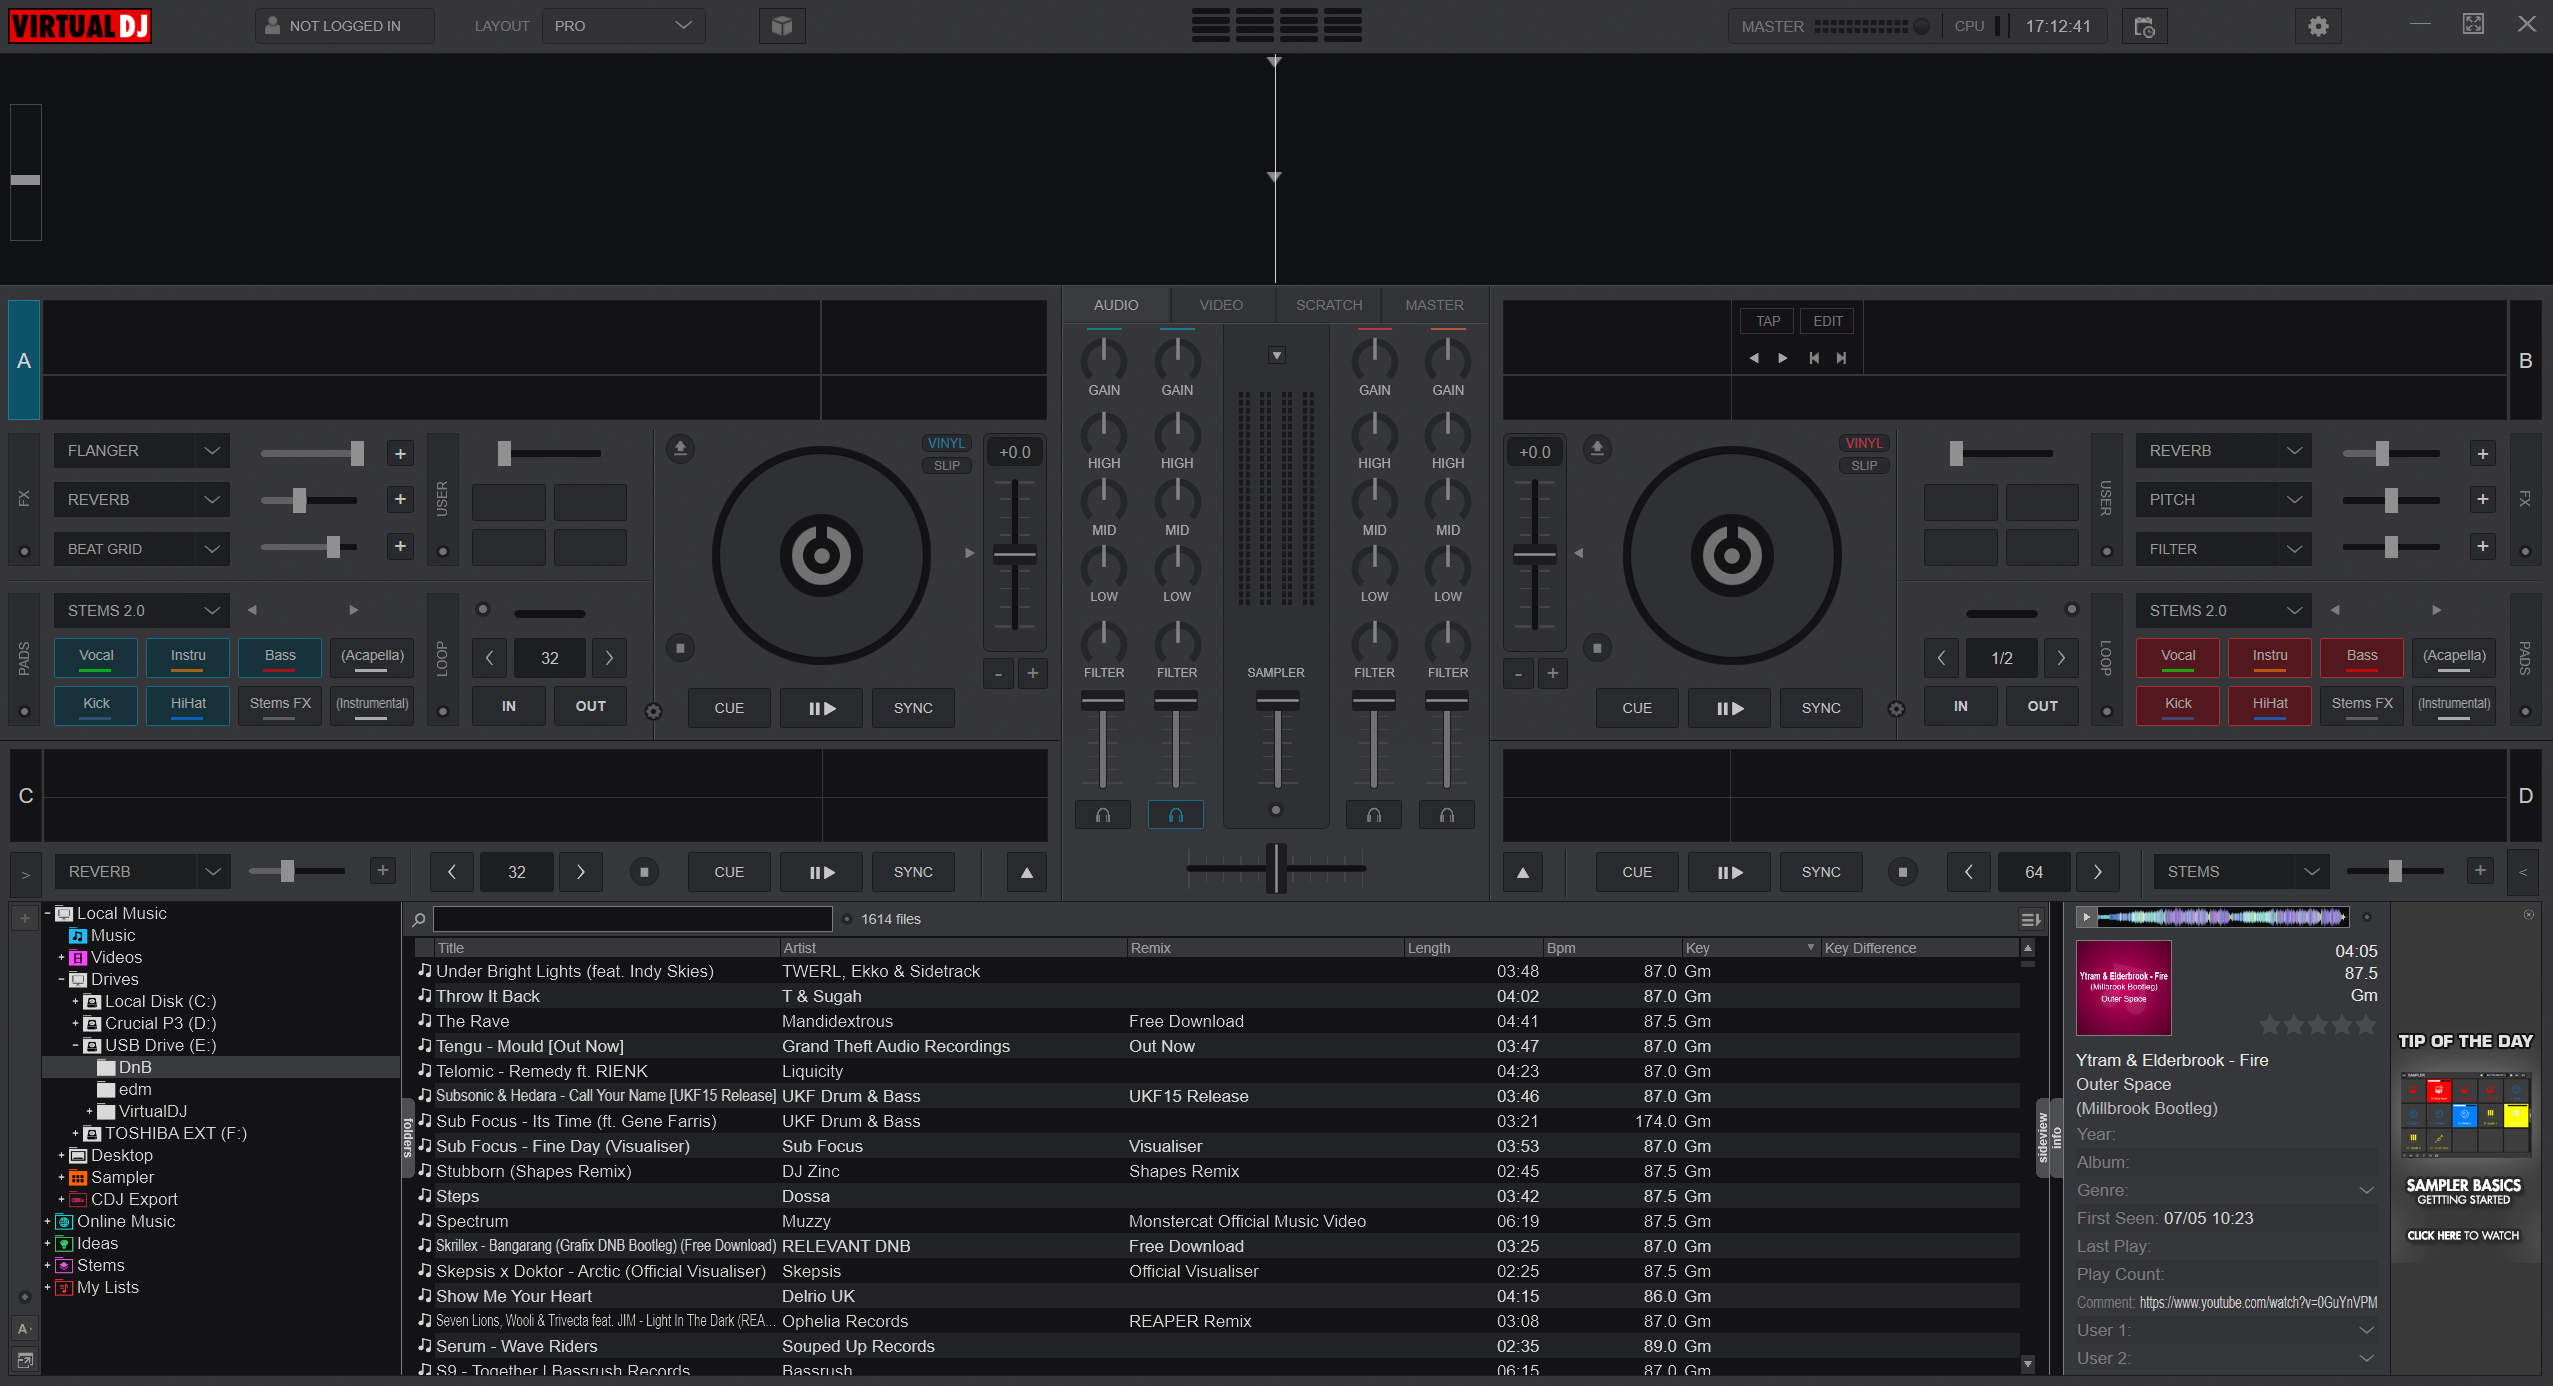Screen dimensions: 2553x1386
Task: Click deck A eject/load icon
Action: click(680, 449)
